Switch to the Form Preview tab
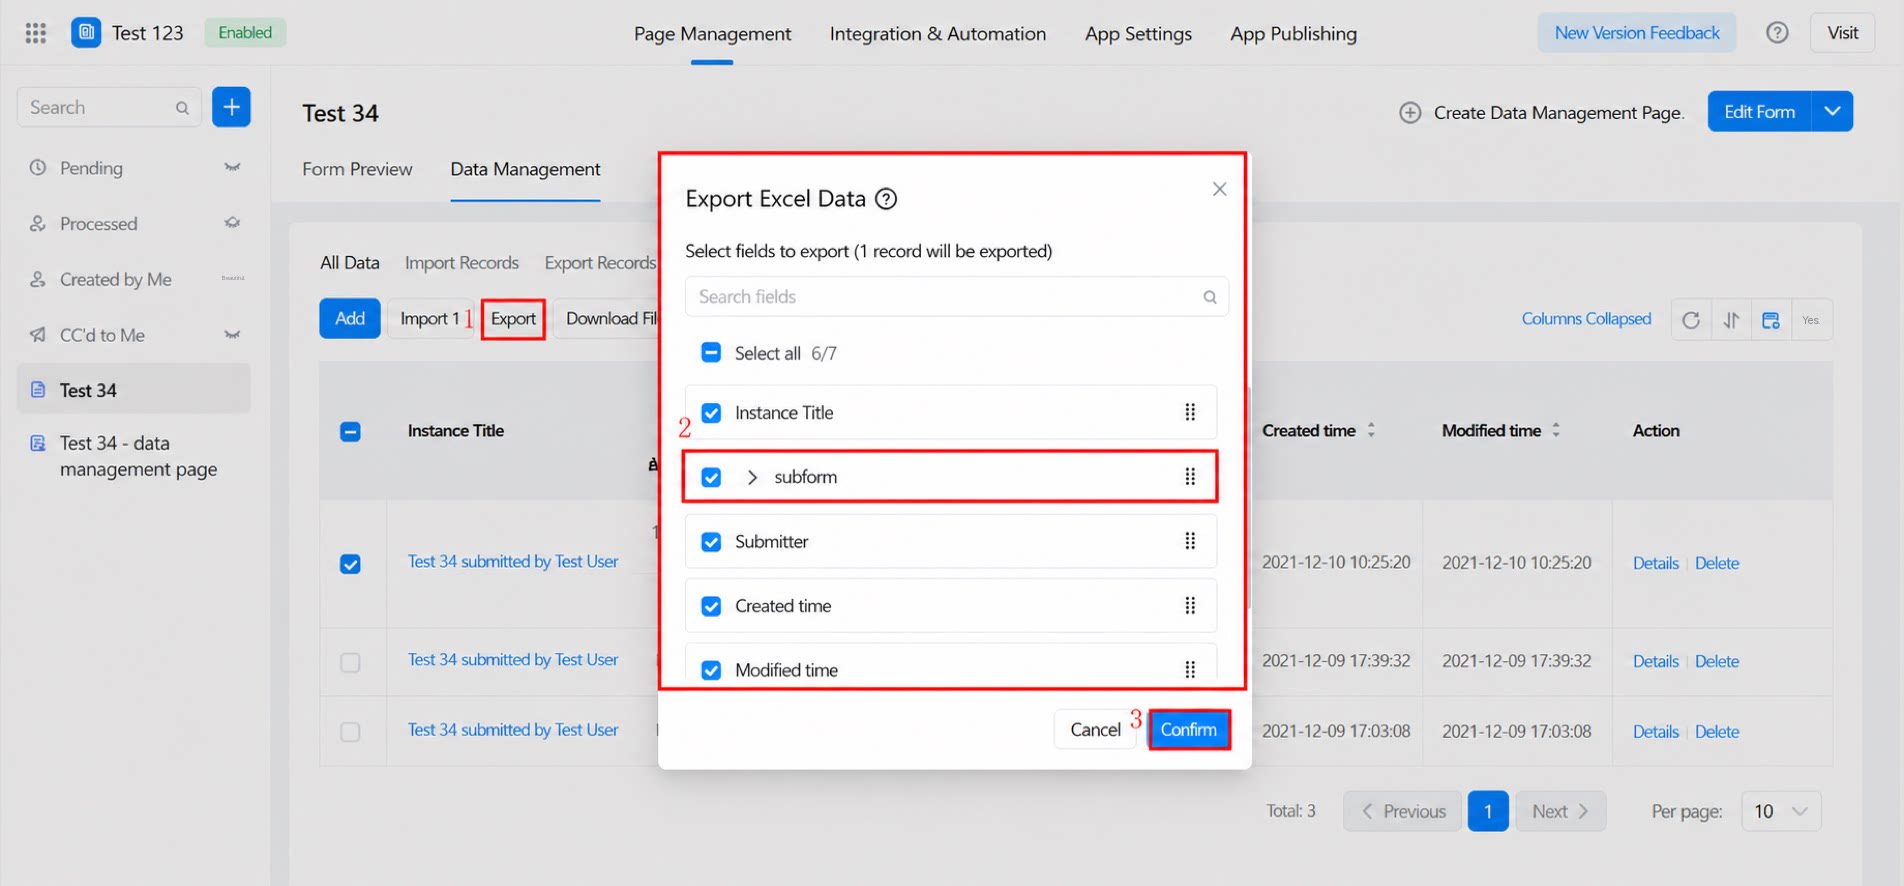The image size is (1904, 886). point(357,169)
